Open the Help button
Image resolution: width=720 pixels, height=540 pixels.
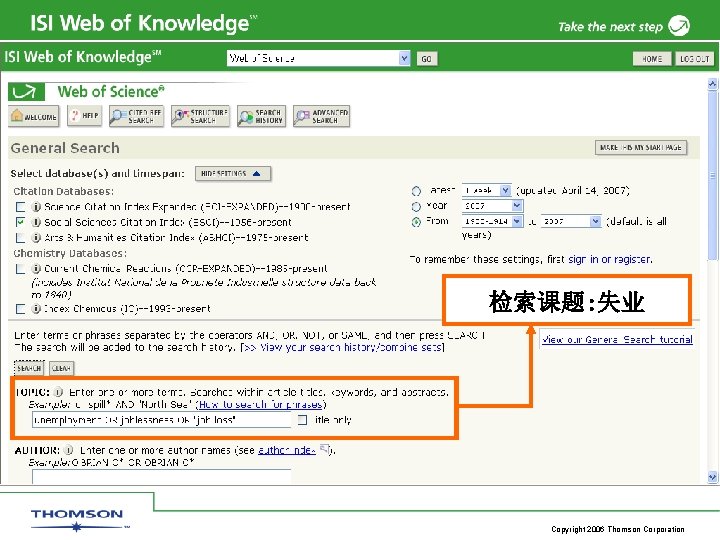pyautogui.click(x=85, y=116)
